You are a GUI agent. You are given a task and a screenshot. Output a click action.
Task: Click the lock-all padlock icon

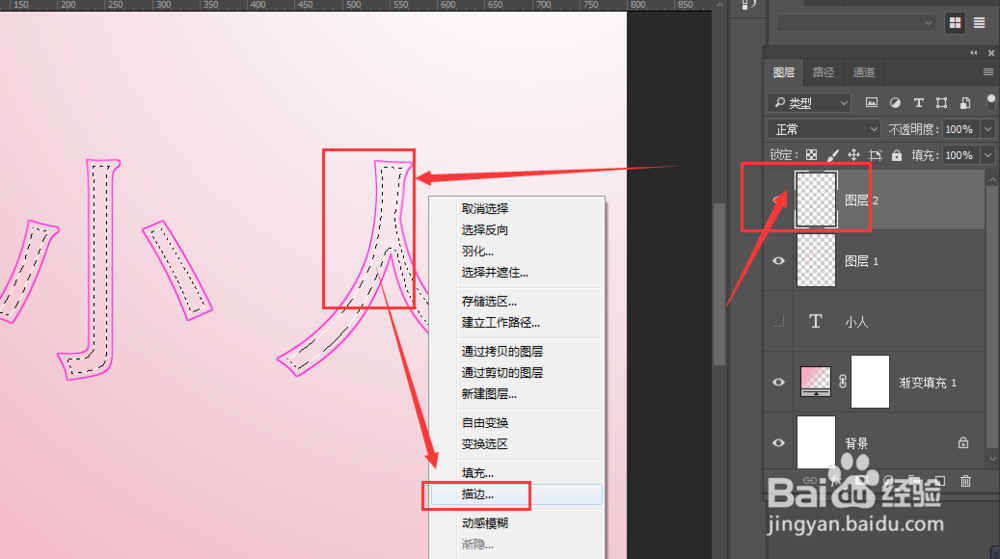[897, 155]
